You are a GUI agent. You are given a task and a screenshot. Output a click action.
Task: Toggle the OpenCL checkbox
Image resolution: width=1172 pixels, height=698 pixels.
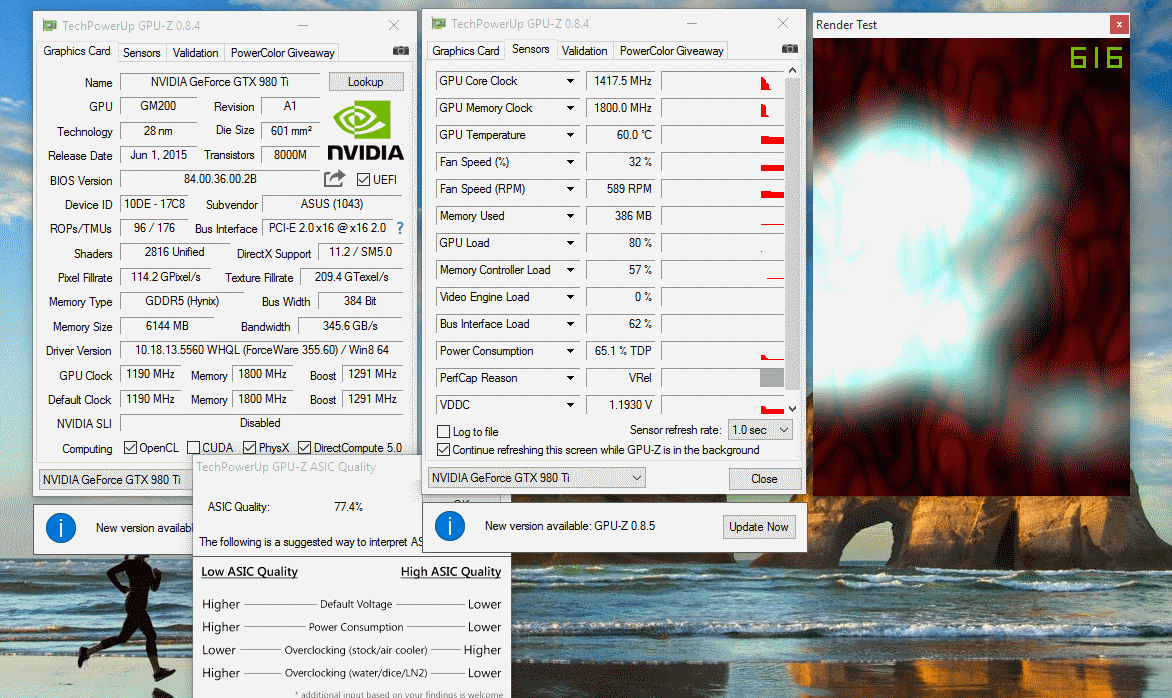[130, 448]
